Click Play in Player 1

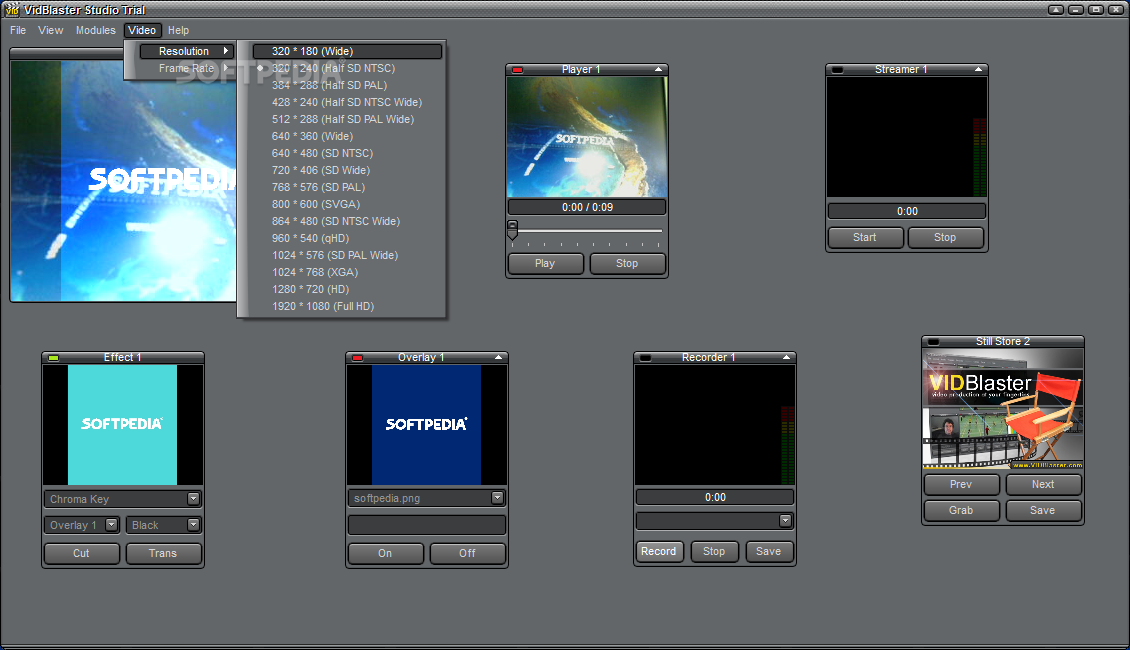(546, 264)
